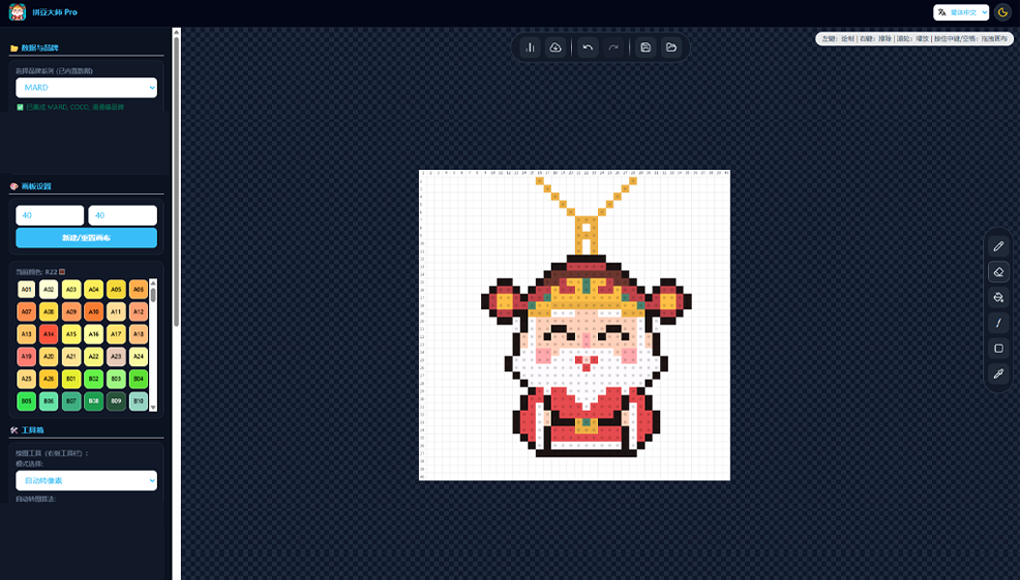This screenshot has height=580, width=1020.
Task: Open the bead statistics chart
Action: point(531,48)
